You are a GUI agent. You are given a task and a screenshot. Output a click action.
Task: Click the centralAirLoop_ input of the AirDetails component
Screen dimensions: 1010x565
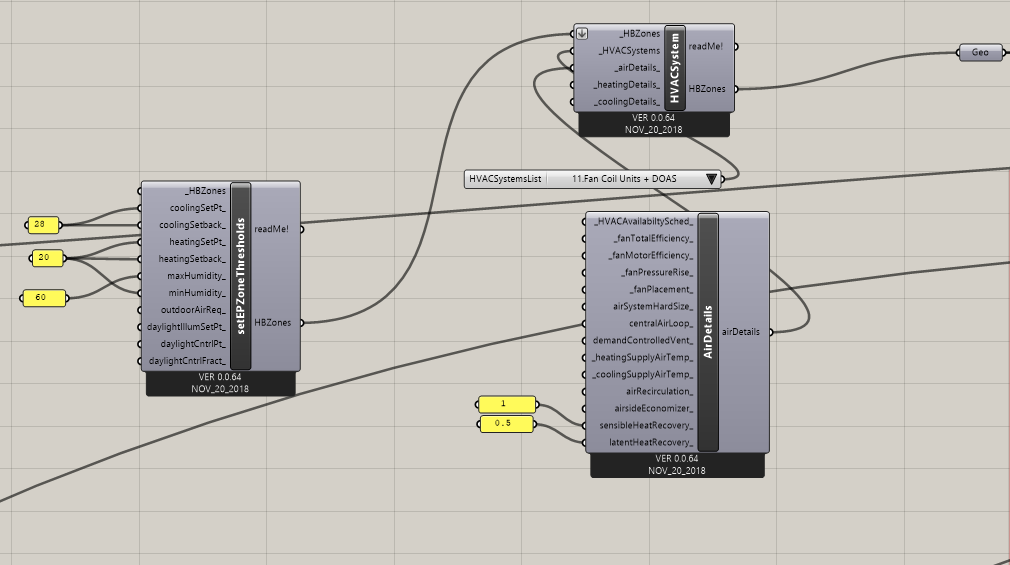click(661, 323)
